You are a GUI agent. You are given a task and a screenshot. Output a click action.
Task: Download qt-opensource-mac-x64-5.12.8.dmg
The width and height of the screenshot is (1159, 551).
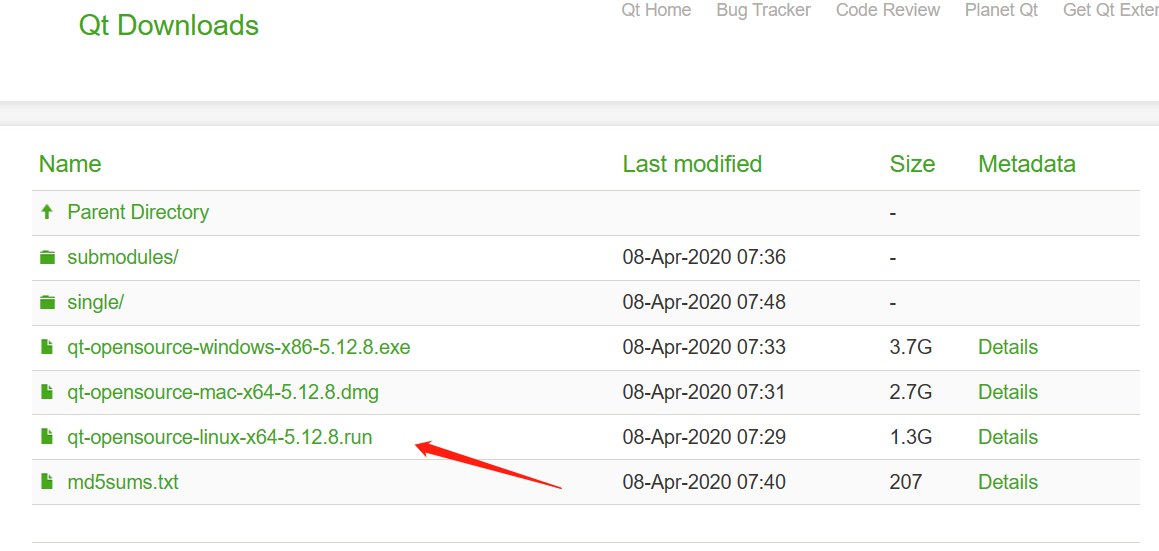click(x=222, y=392)
